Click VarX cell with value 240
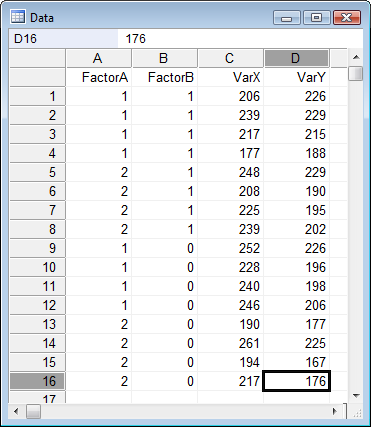Viewport: 371px width, 427px height. (231, 286)
